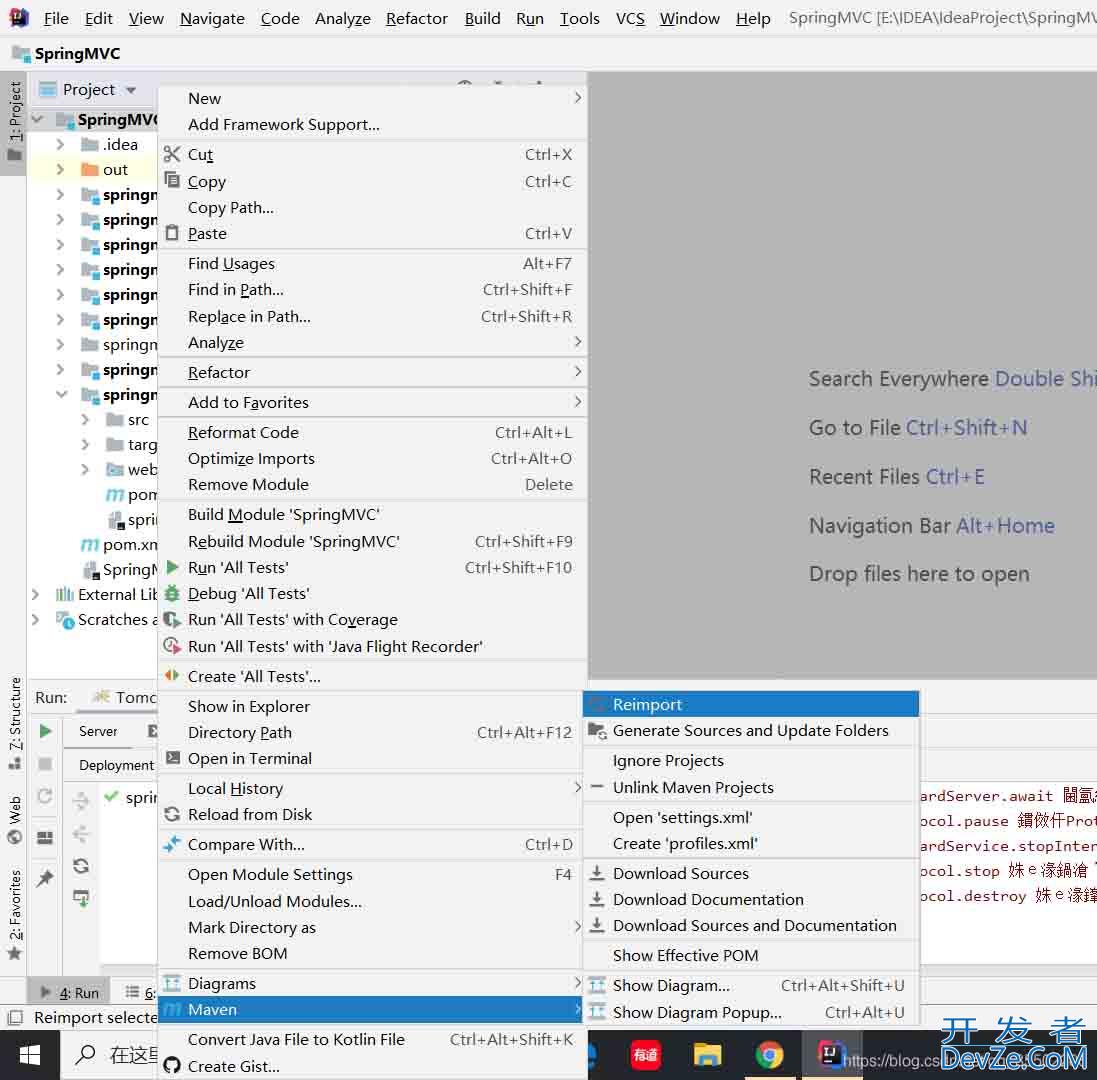
Task: Click the Java Flight Recorder icon
Action: (x=171, y=646)
